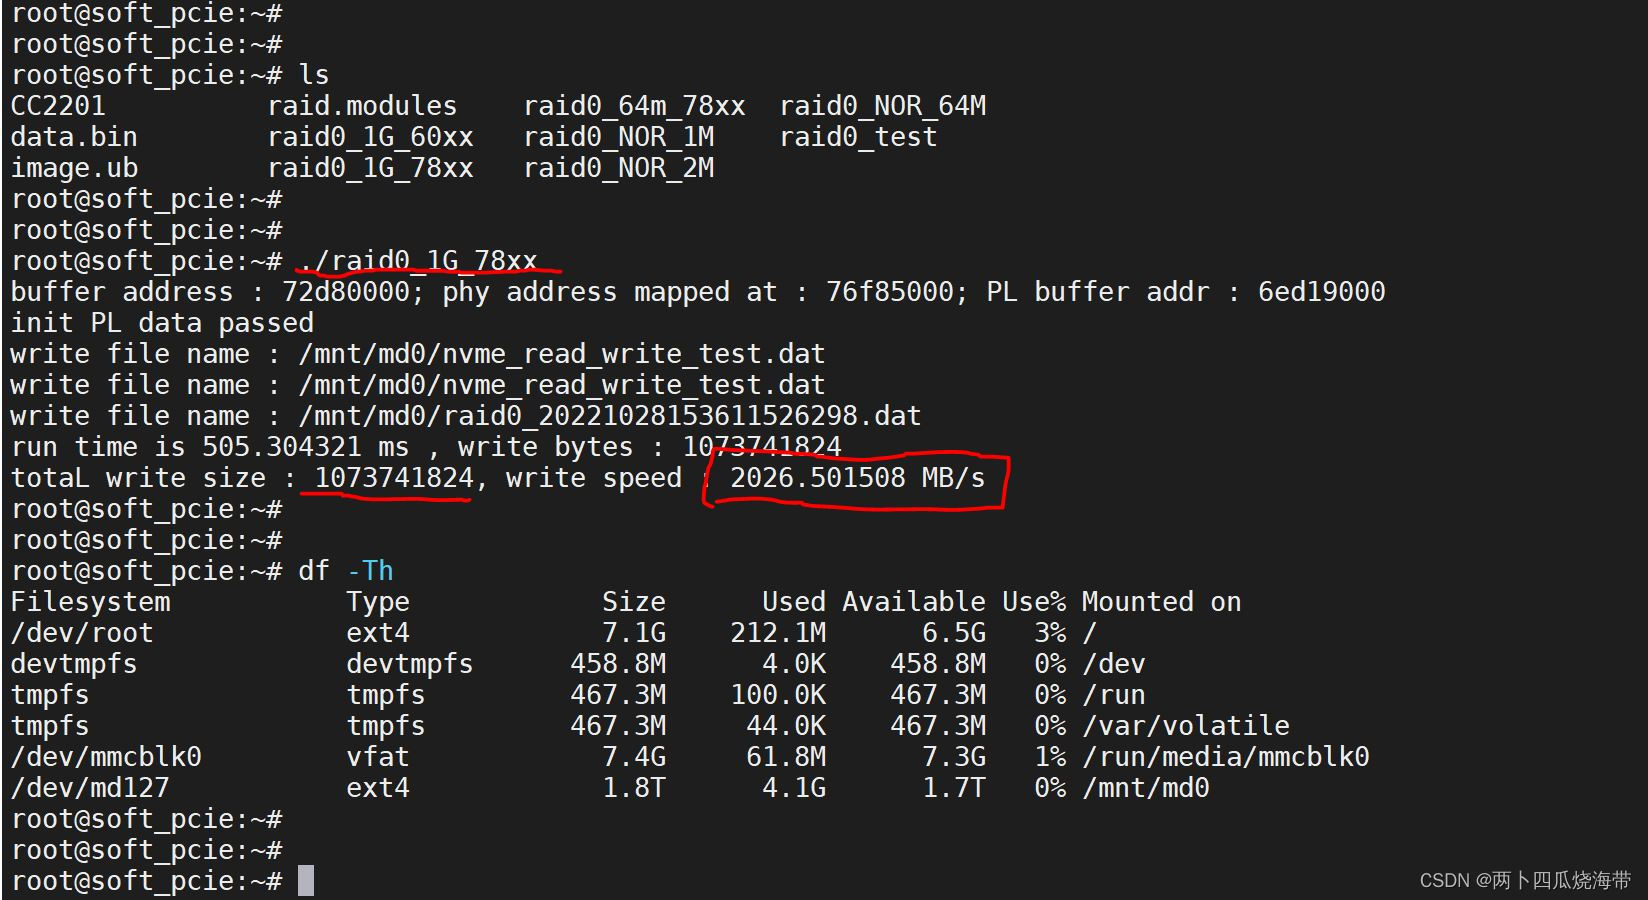Click the vfat type value
Viewport: 1648px width, 900px height.
(x=378, y=757)
